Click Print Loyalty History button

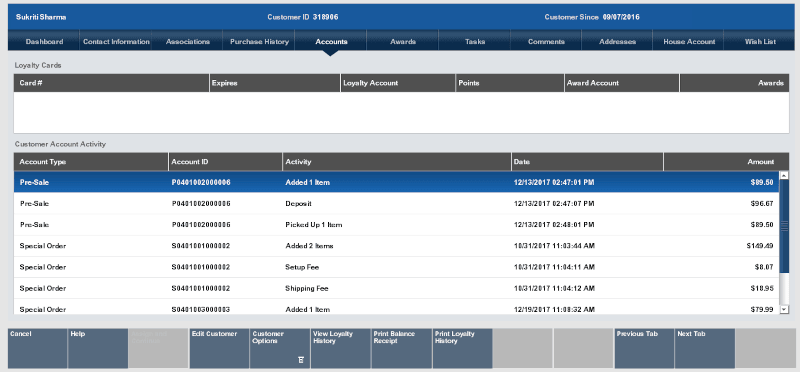(x=462, y=349)
